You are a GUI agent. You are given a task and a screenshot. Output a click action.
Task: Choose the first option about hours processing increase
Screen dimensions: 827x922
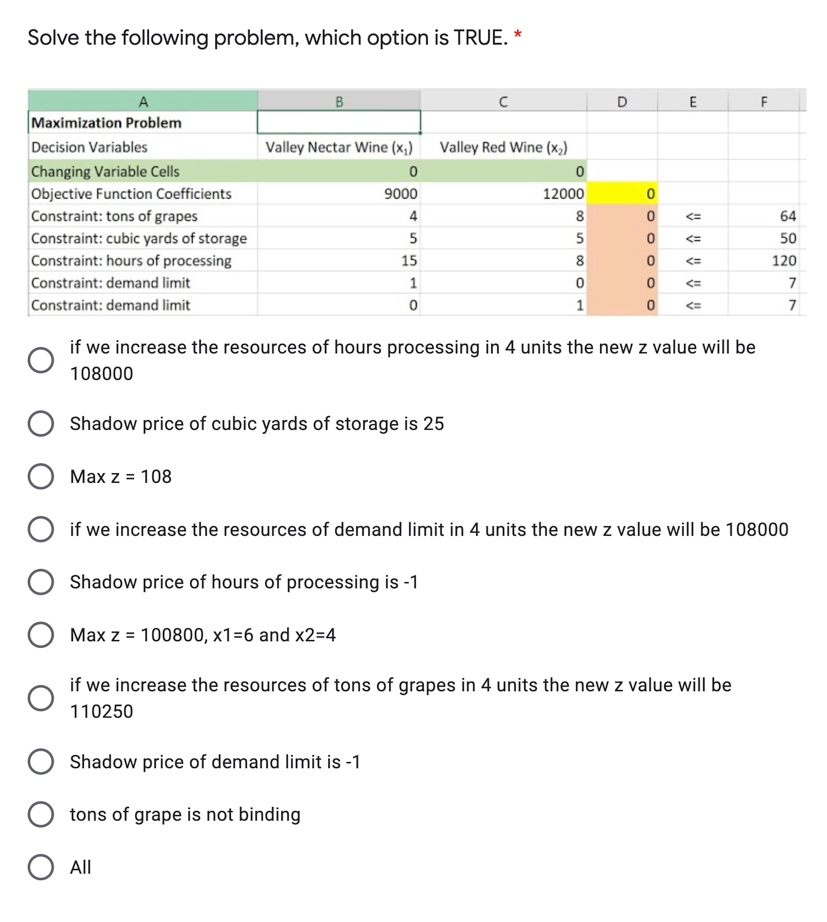pos(41,360)
